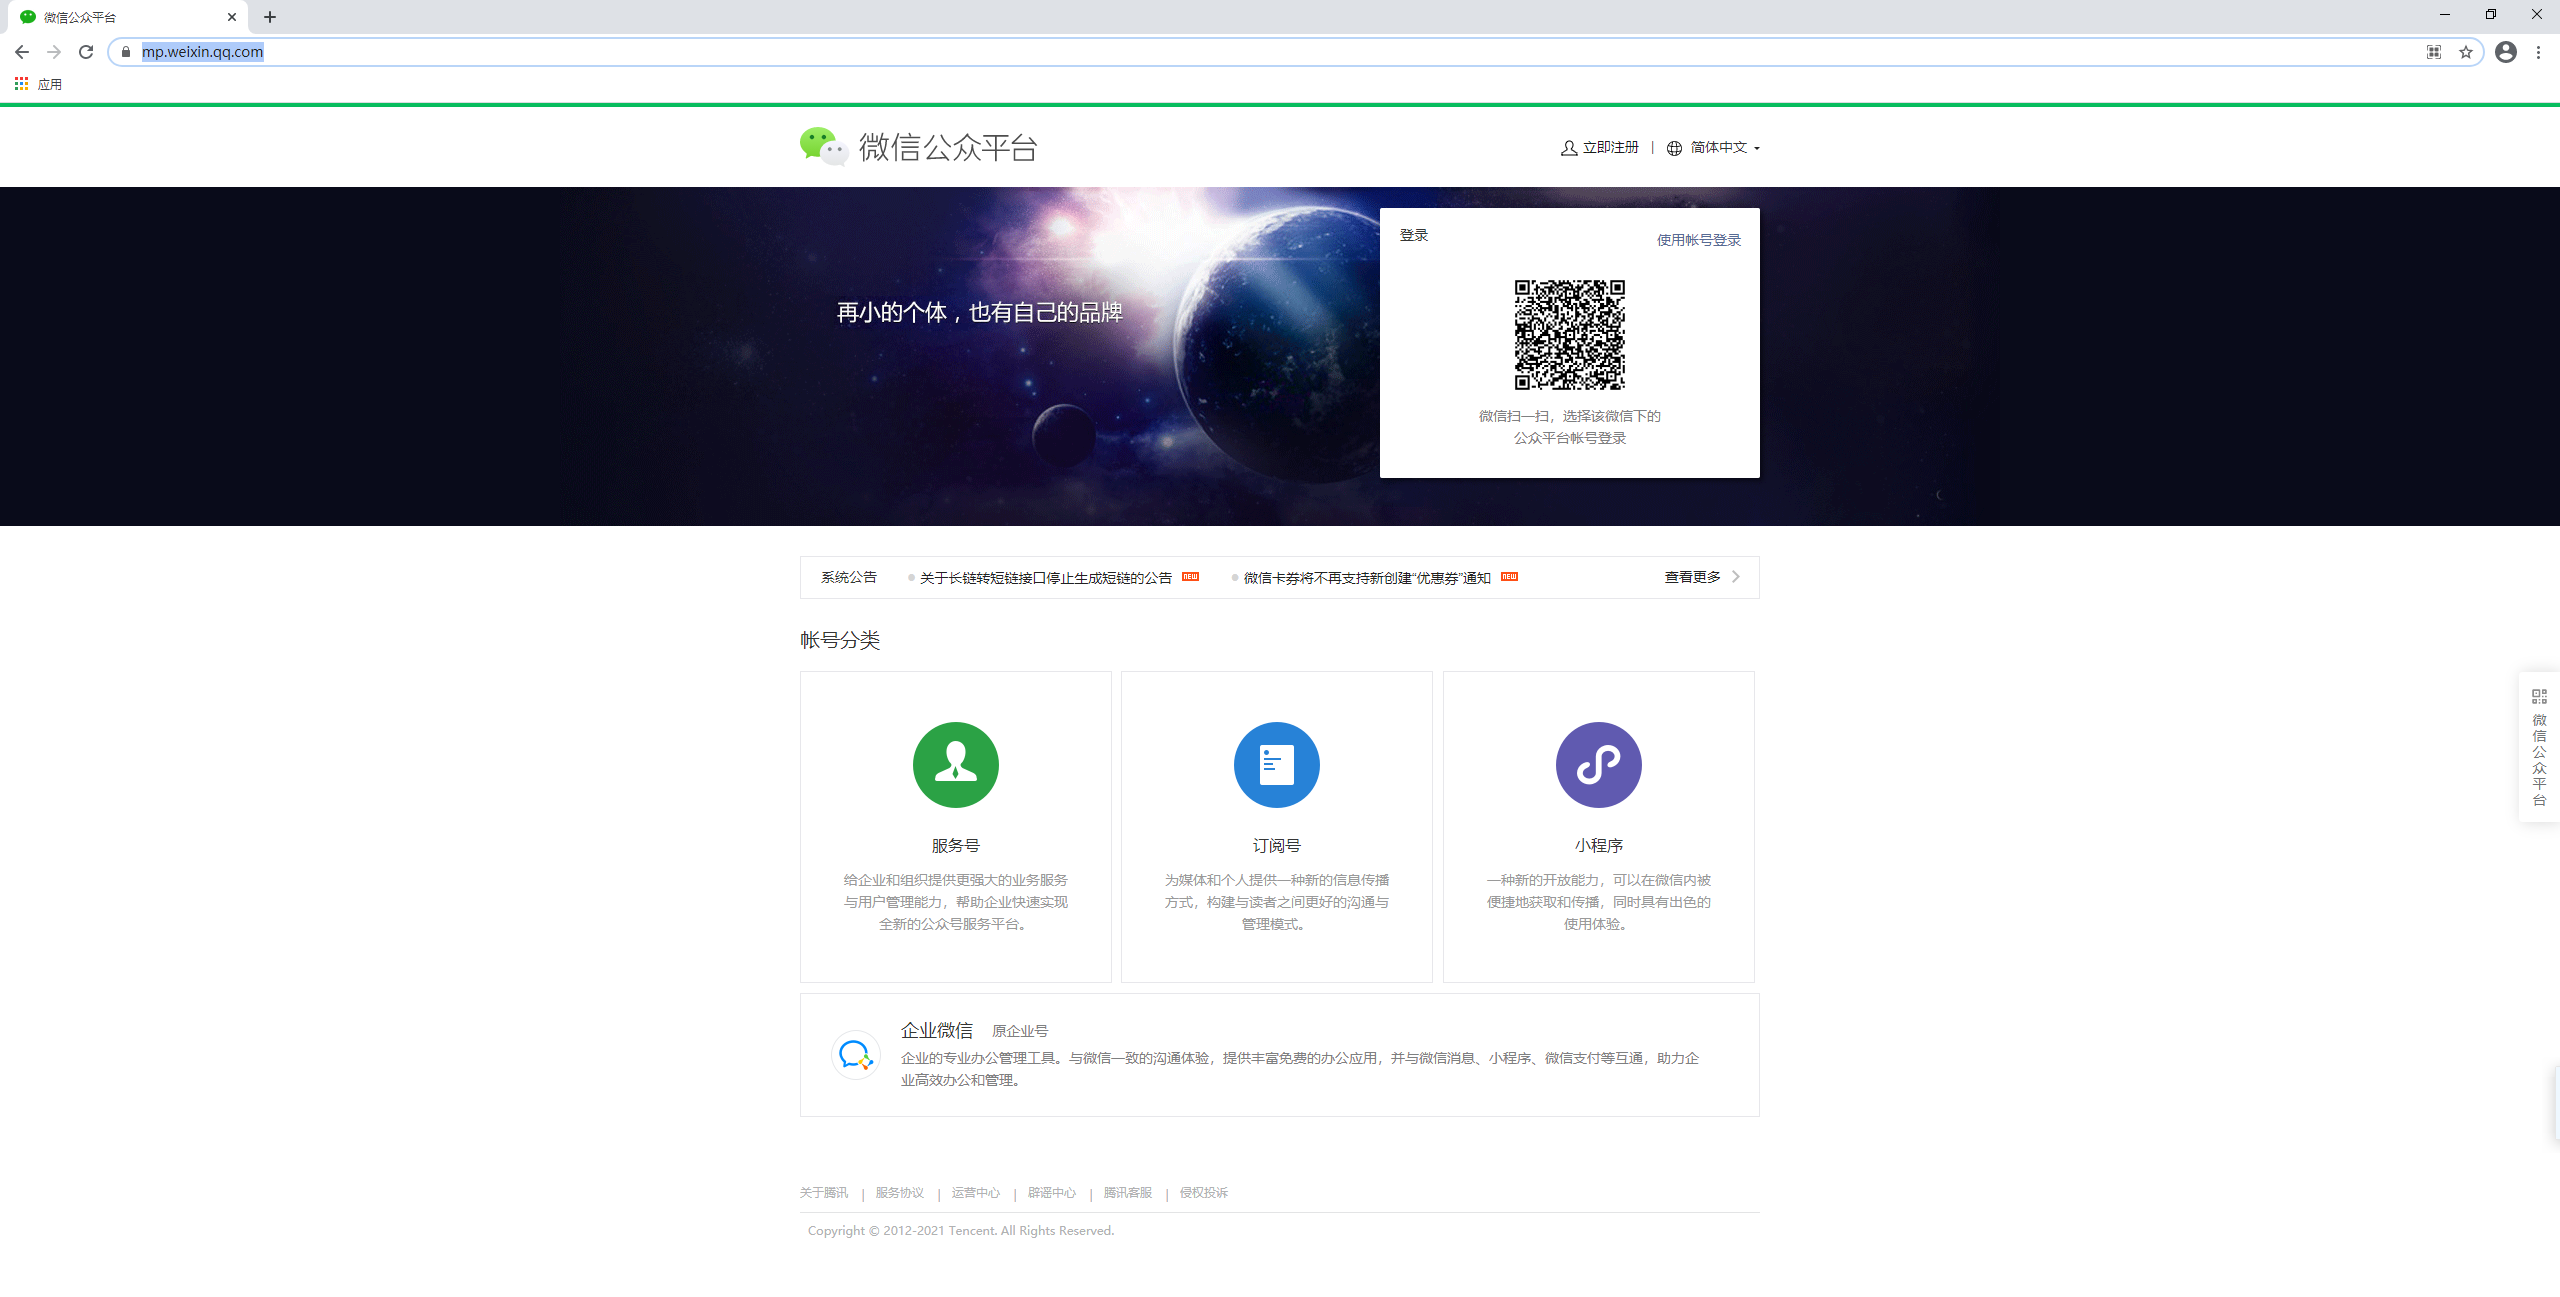This screenshot has width=2560, height=1297.
Task: Click 查看更多 to view more announcements
Action: coord(1692,577)
